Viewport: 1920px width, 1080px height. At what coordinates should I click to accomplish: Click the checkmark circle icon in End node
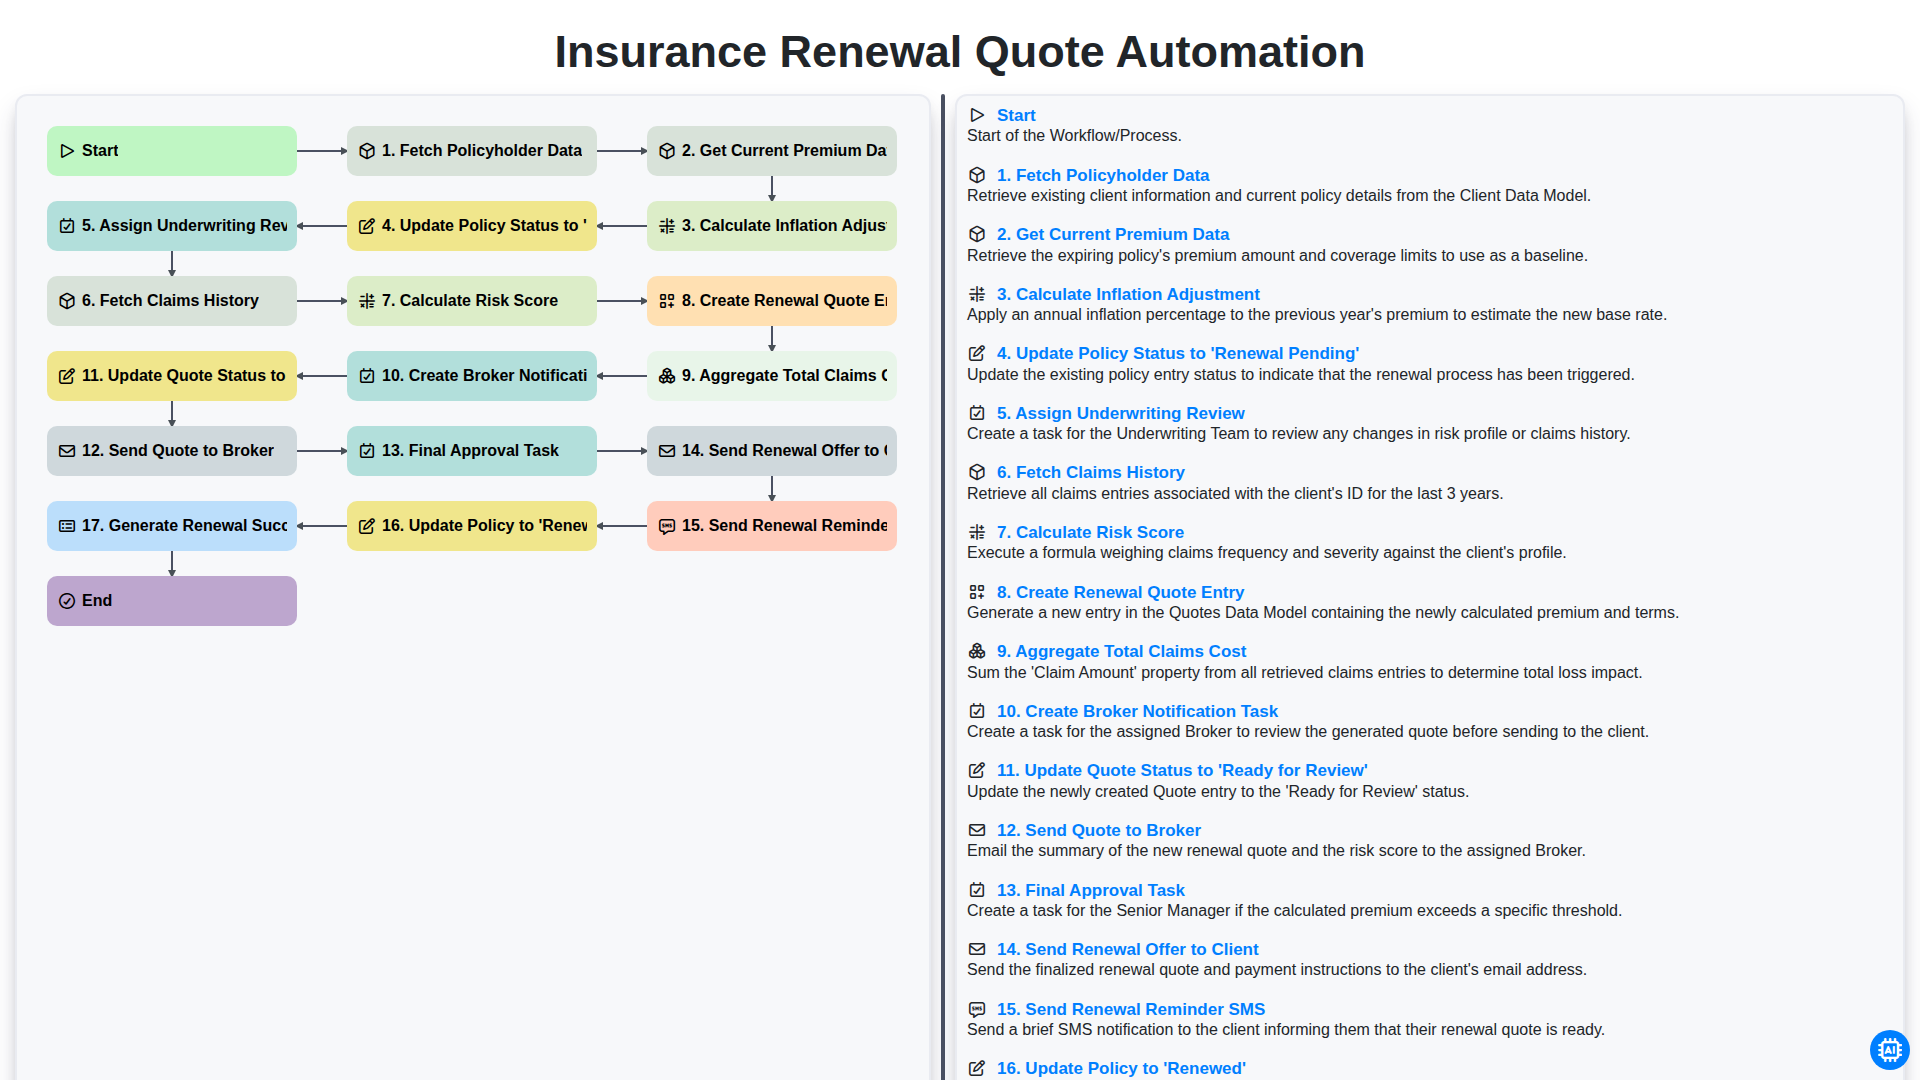click(x=67, y=601)
